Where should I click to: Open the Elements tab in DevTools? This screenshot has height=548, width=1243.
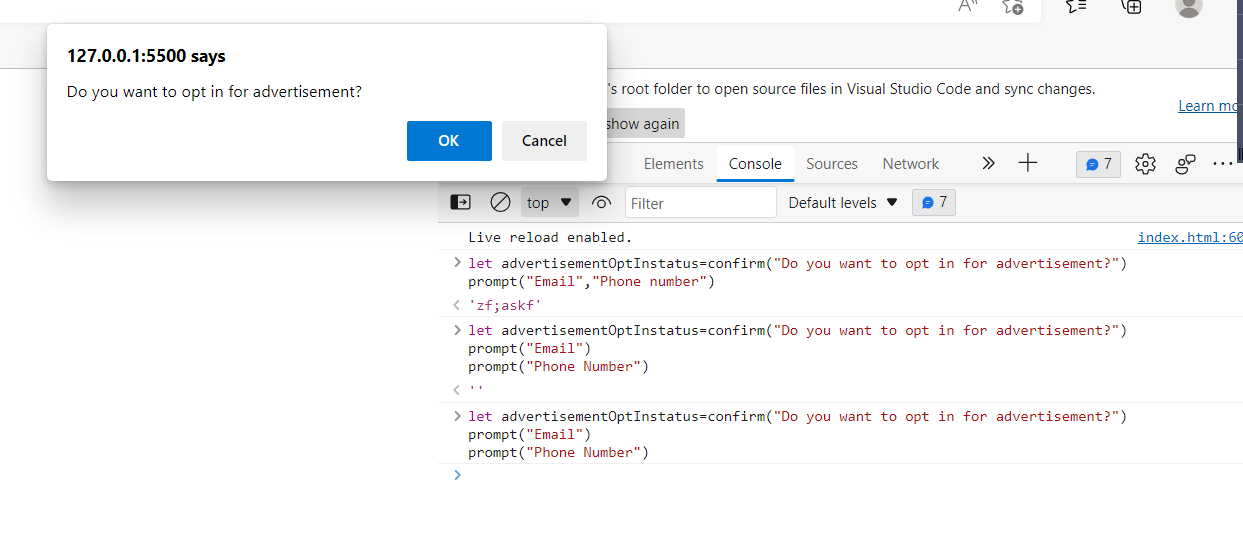pos(673,164)
